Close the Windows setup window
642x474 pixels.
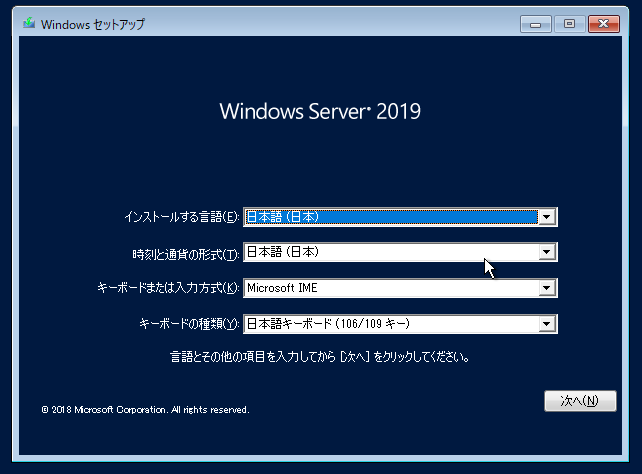(x=604, y=24)
